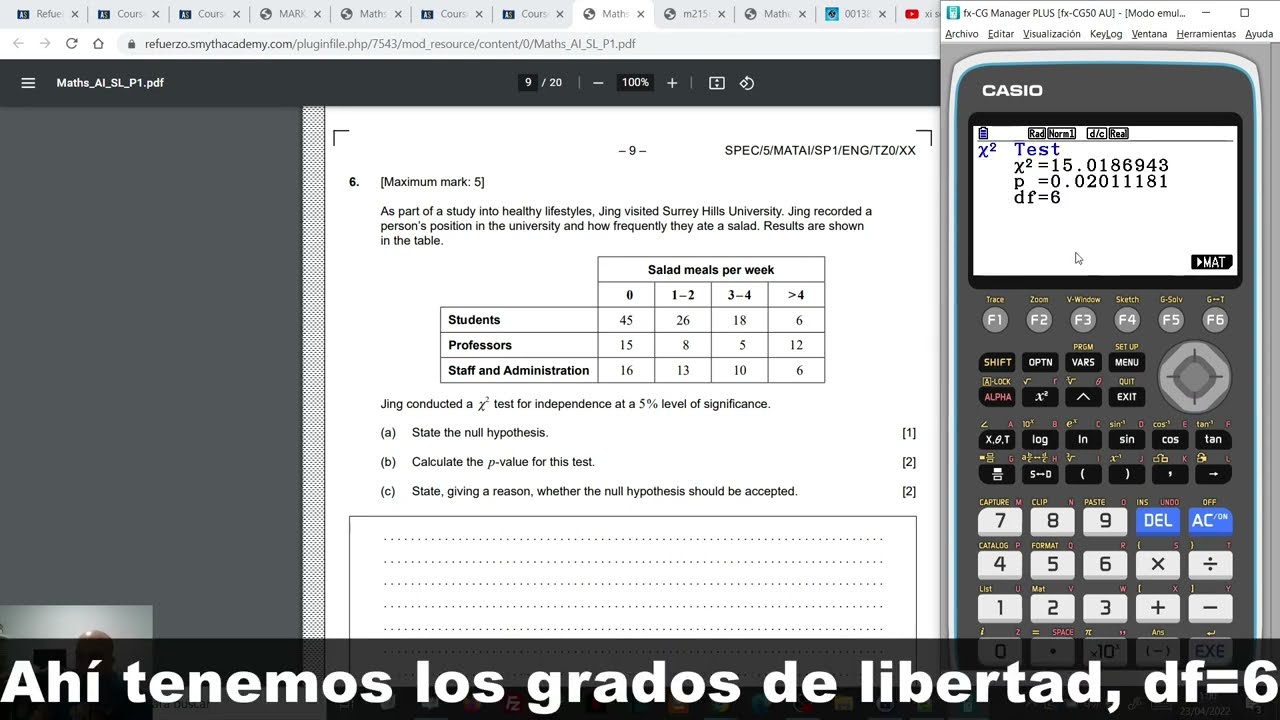
Task: Tap the EXIT calculator key
Action: [x=1127, y=397]
